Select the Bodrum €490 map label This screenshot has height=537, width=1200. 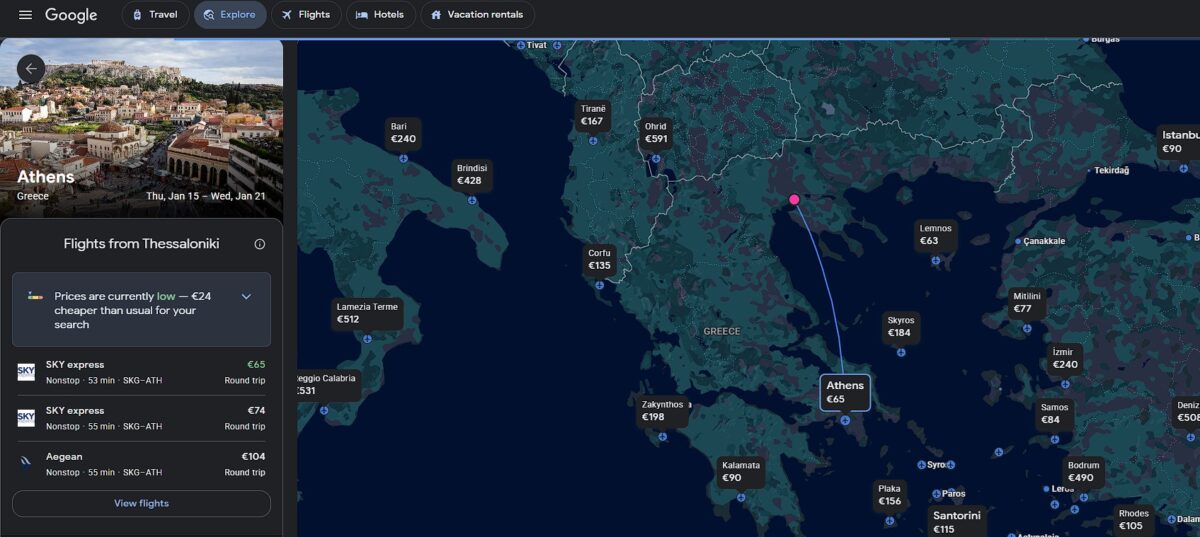pos(1083,472)
